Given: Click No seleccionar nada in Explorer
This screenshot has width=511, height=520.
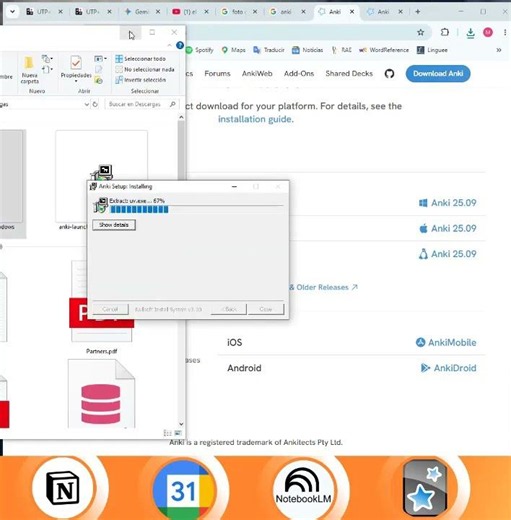Looking at the screenshot, I should [x=145, y=69].
